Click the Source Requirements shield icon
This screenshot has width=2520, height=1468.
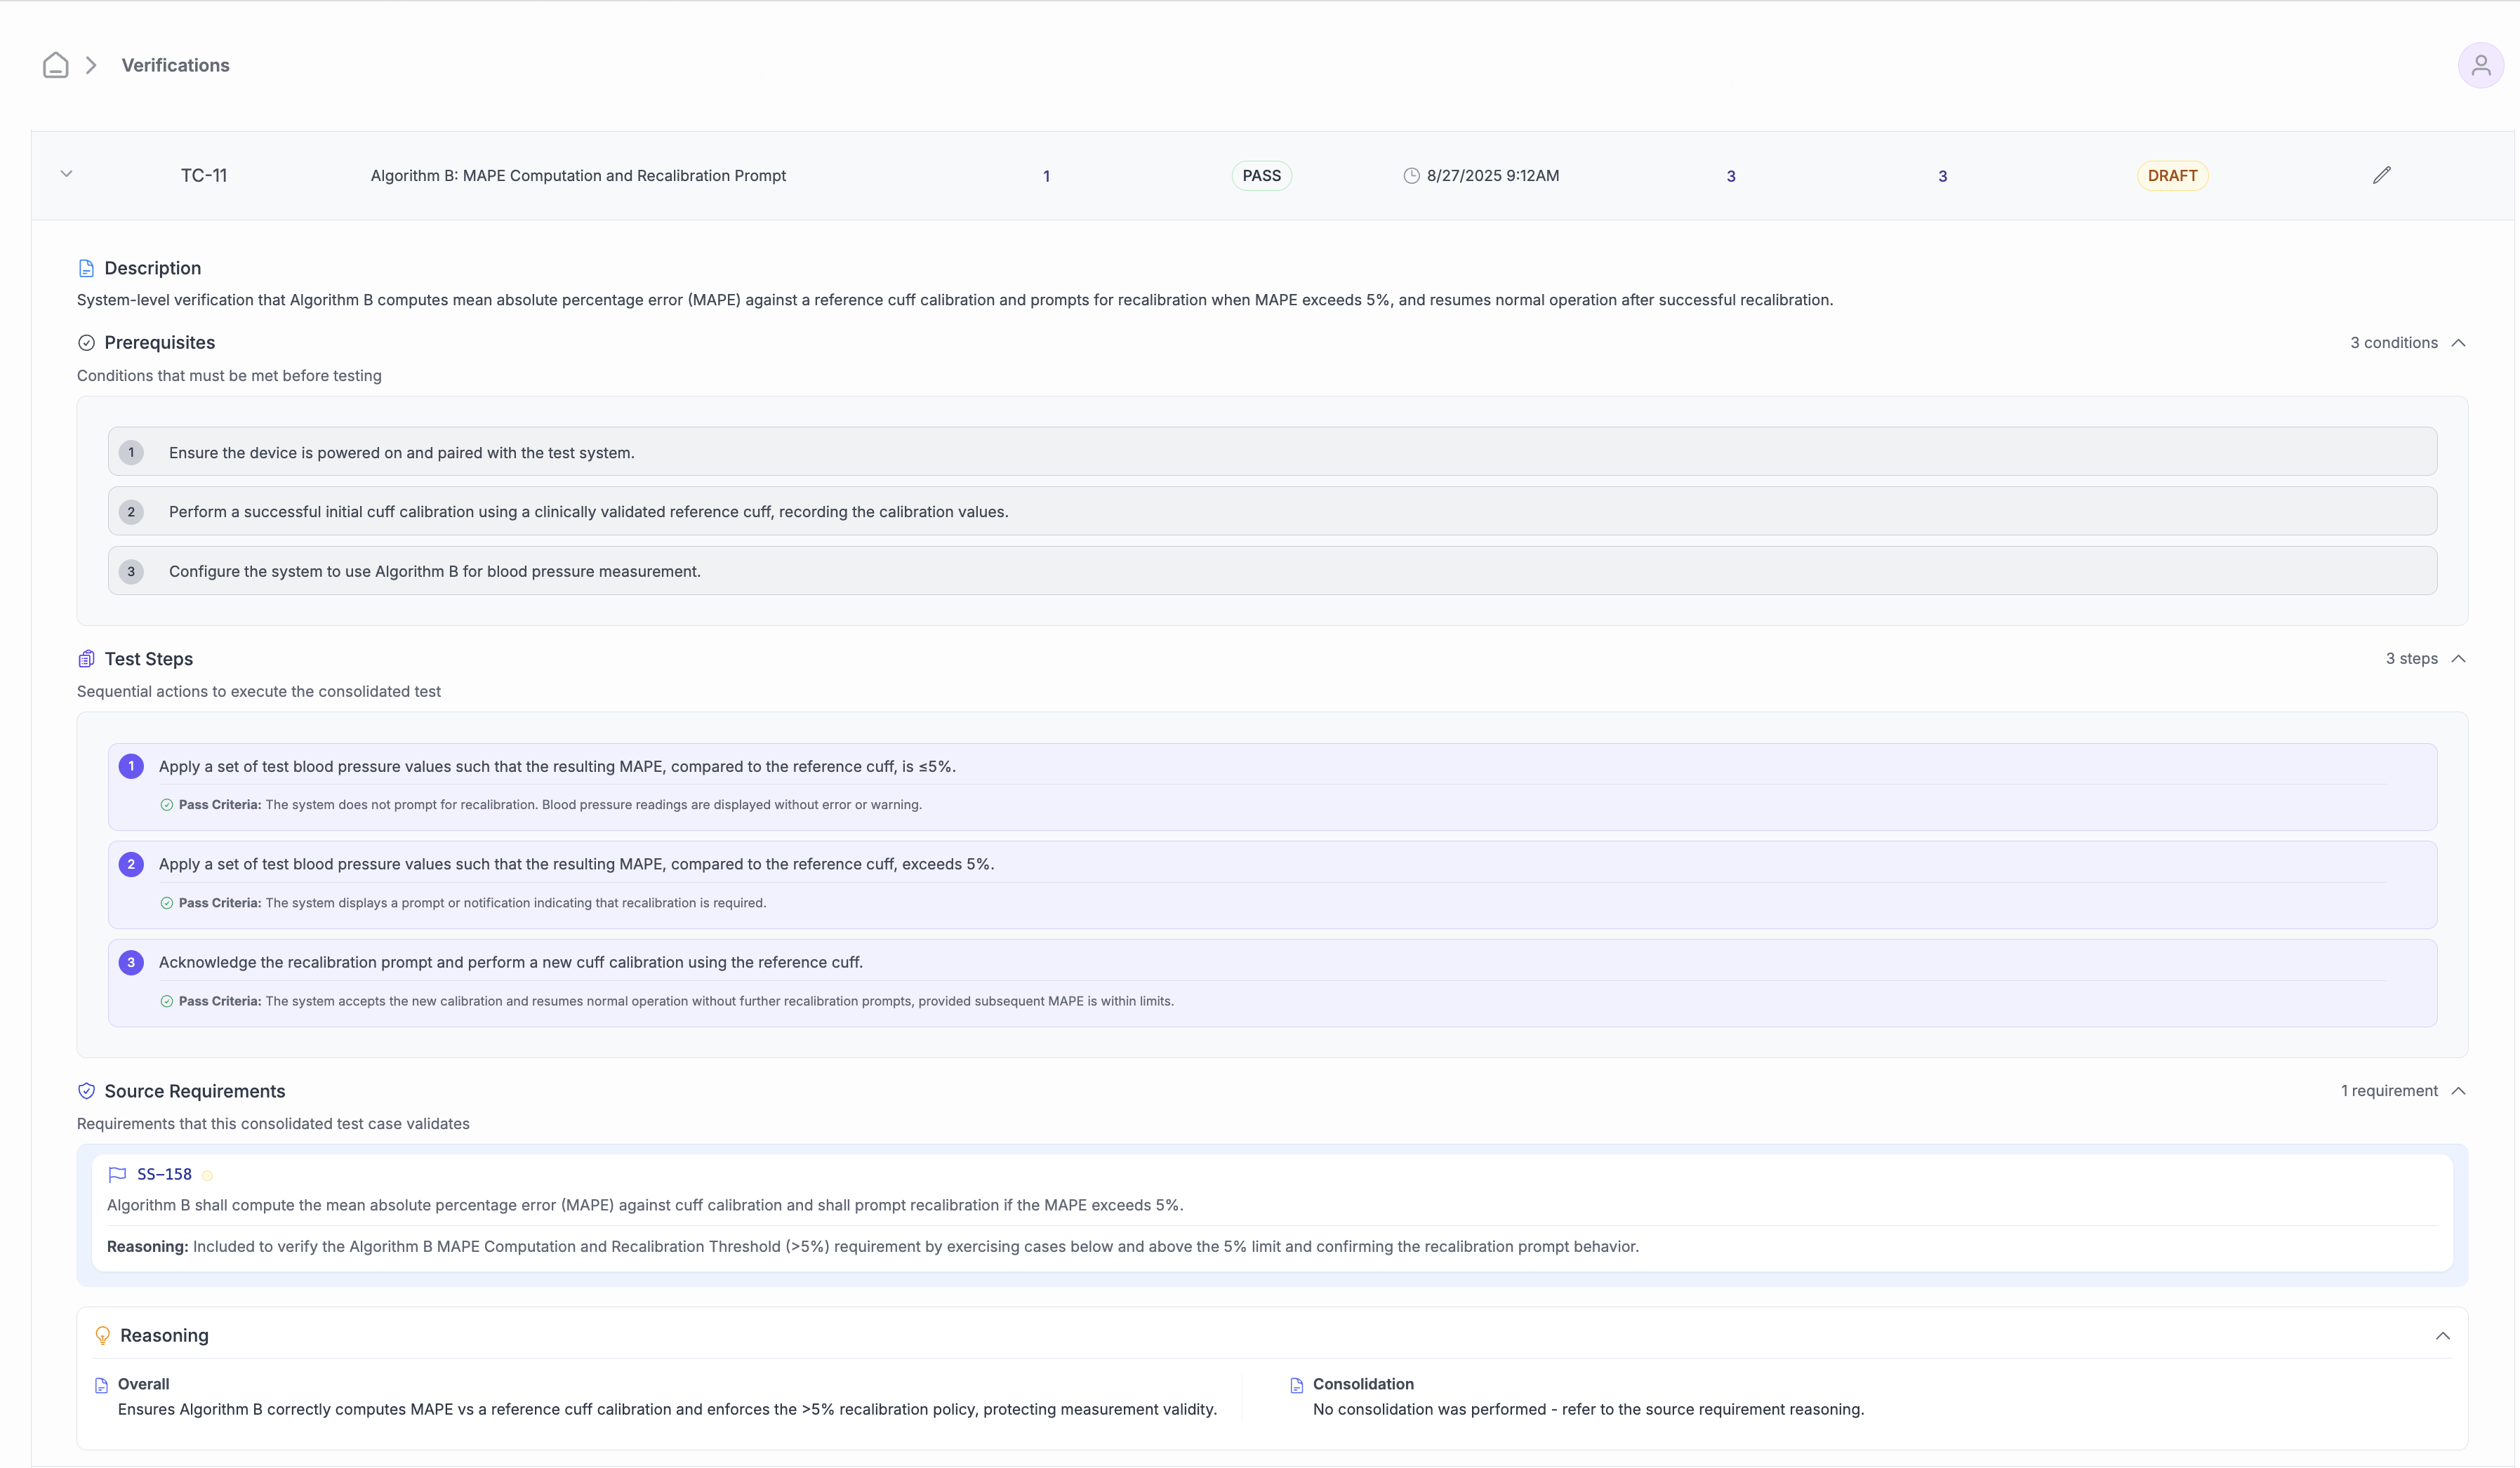86,1091
